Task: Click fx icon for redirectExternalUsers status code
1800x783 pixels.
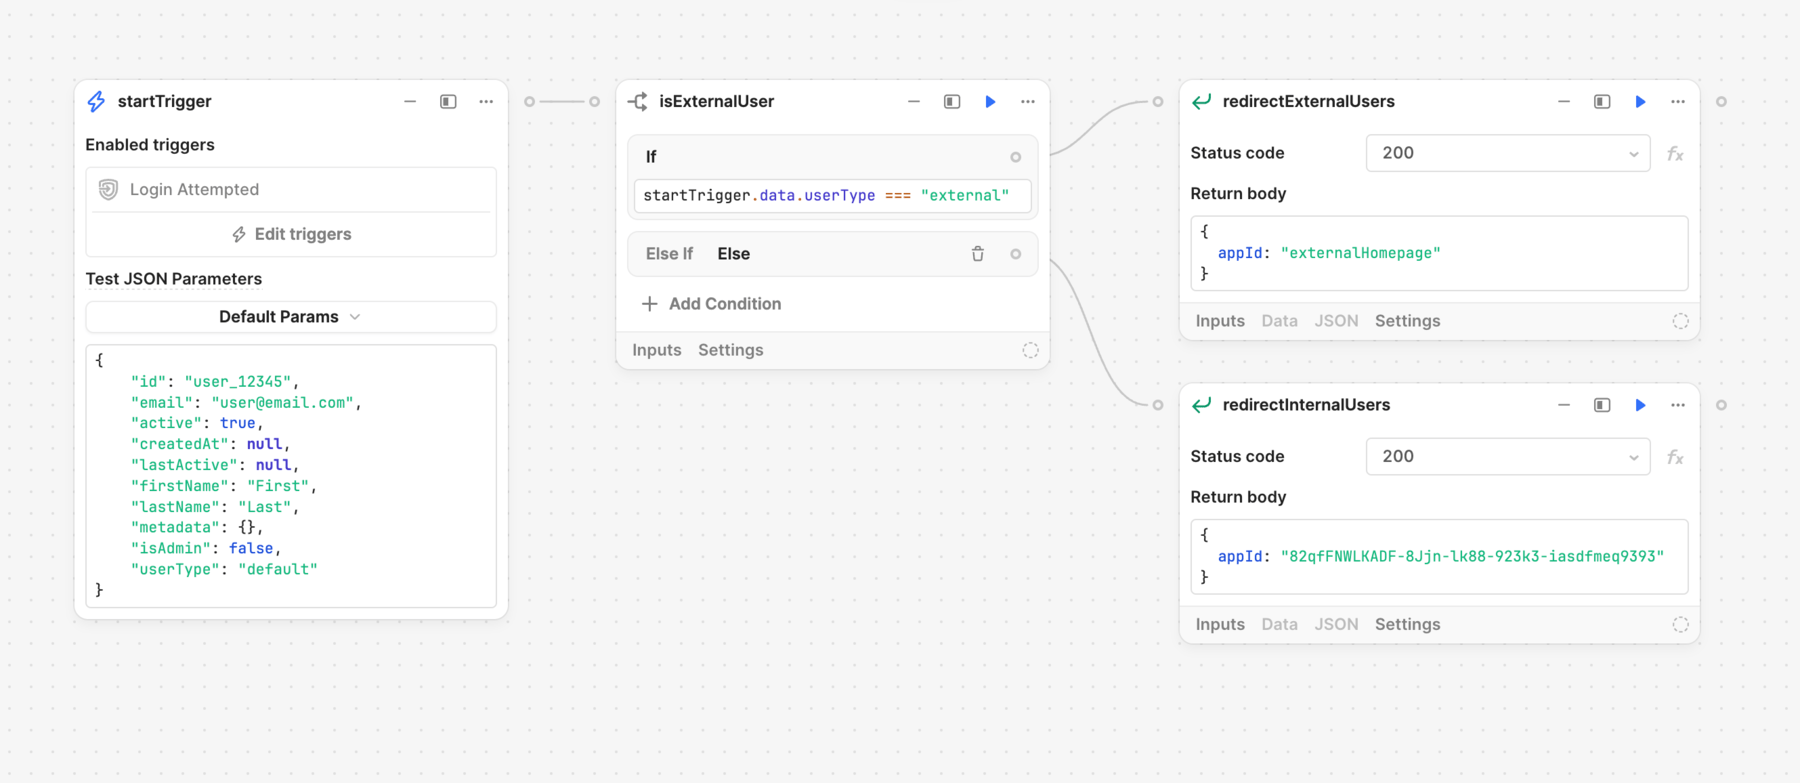Action: 1675,154
